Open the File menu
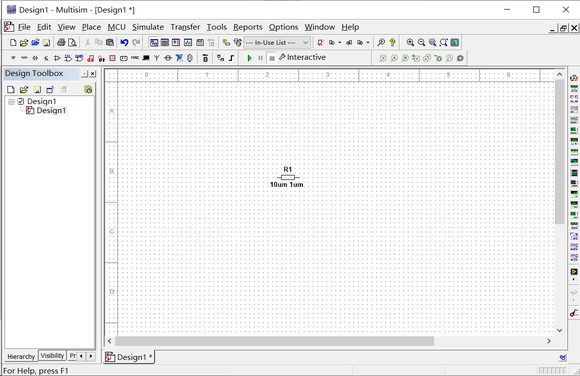This screenshot has height=376, width=580. coord(24,27)
